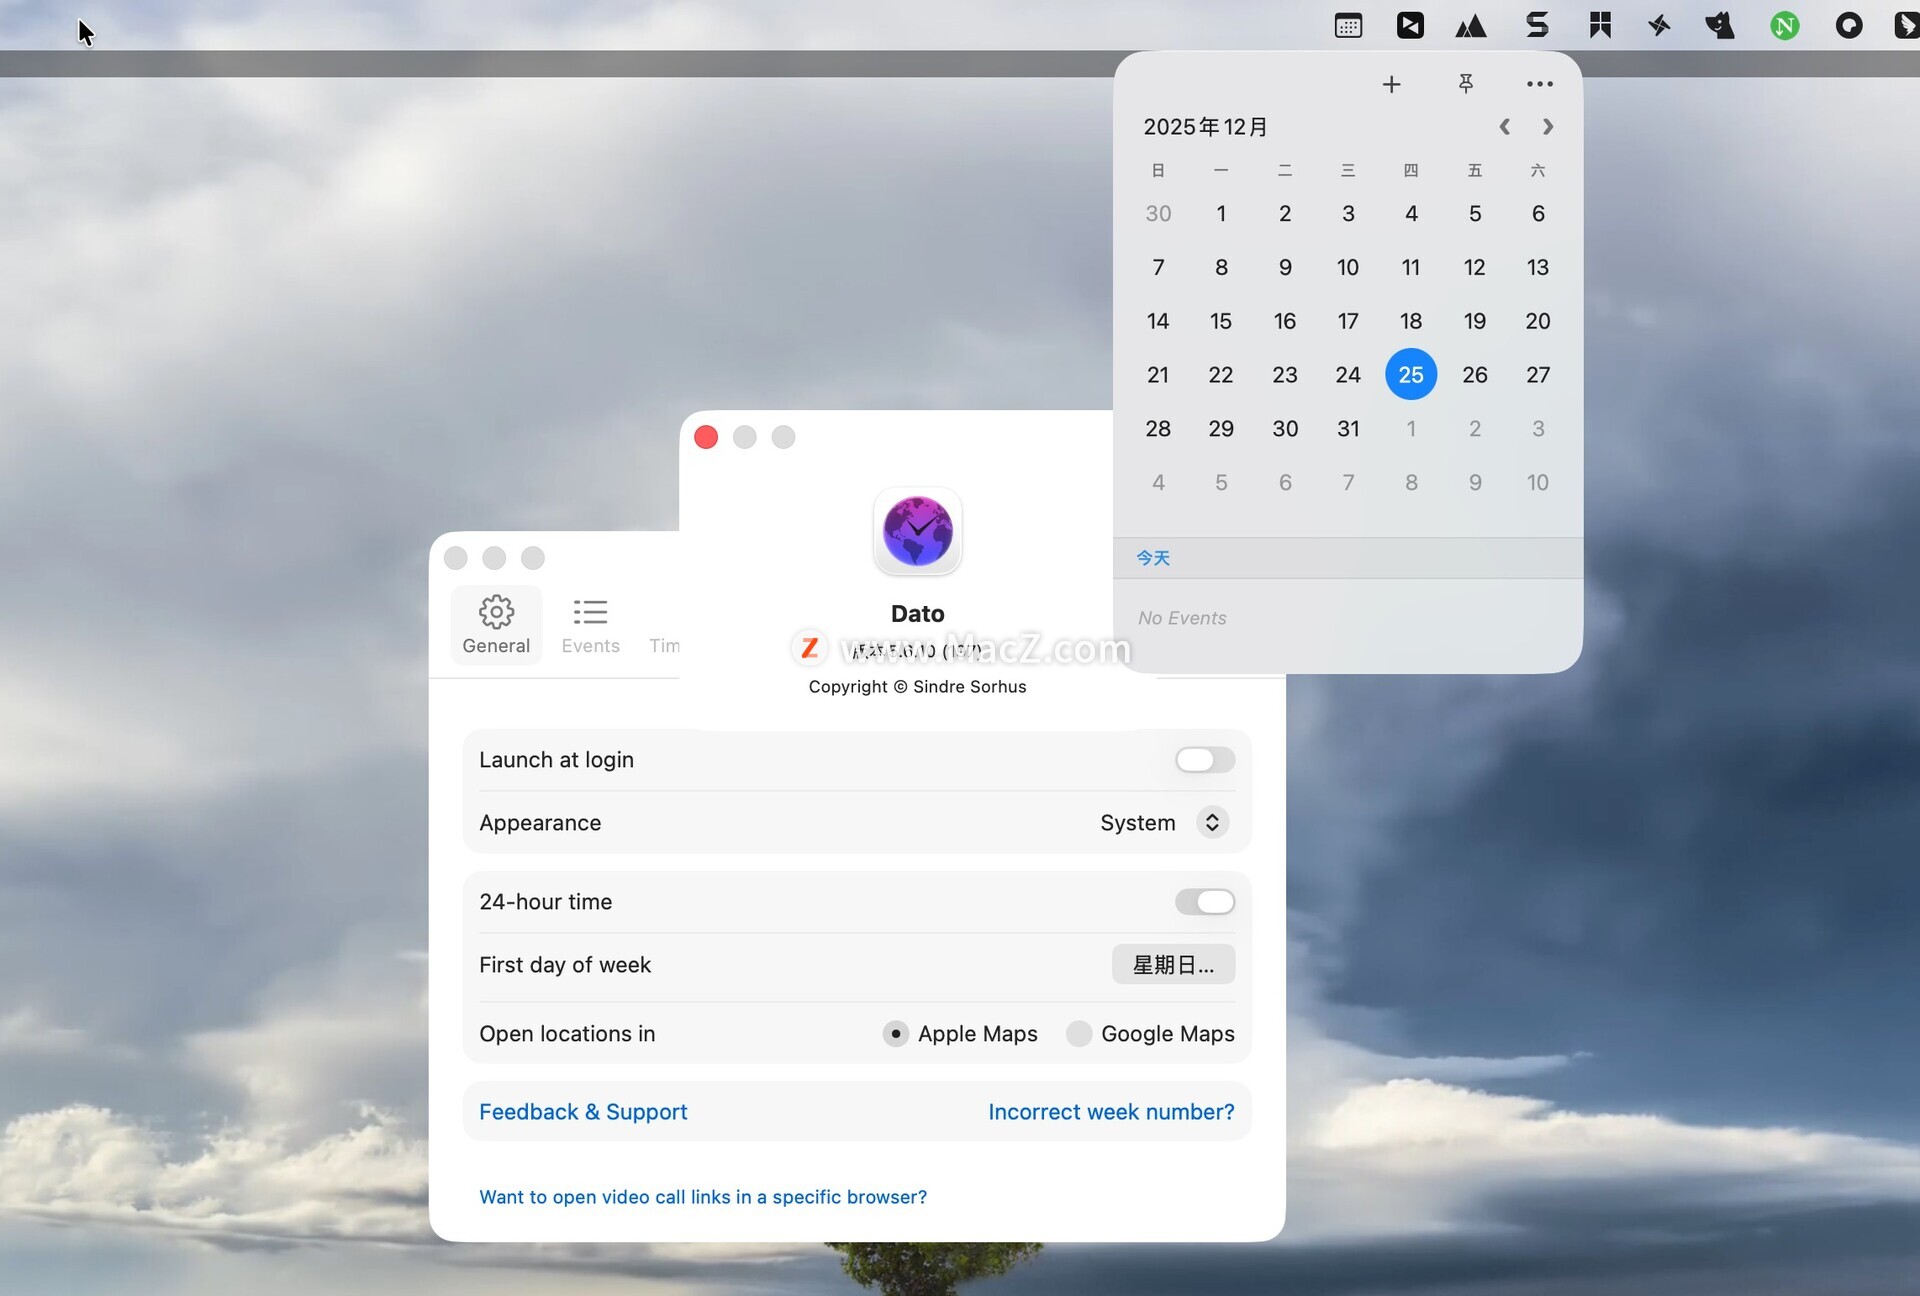Select the Google Maps radio button
This screenshot has width=1920, height=1296.
[x=1079, y=1034]
